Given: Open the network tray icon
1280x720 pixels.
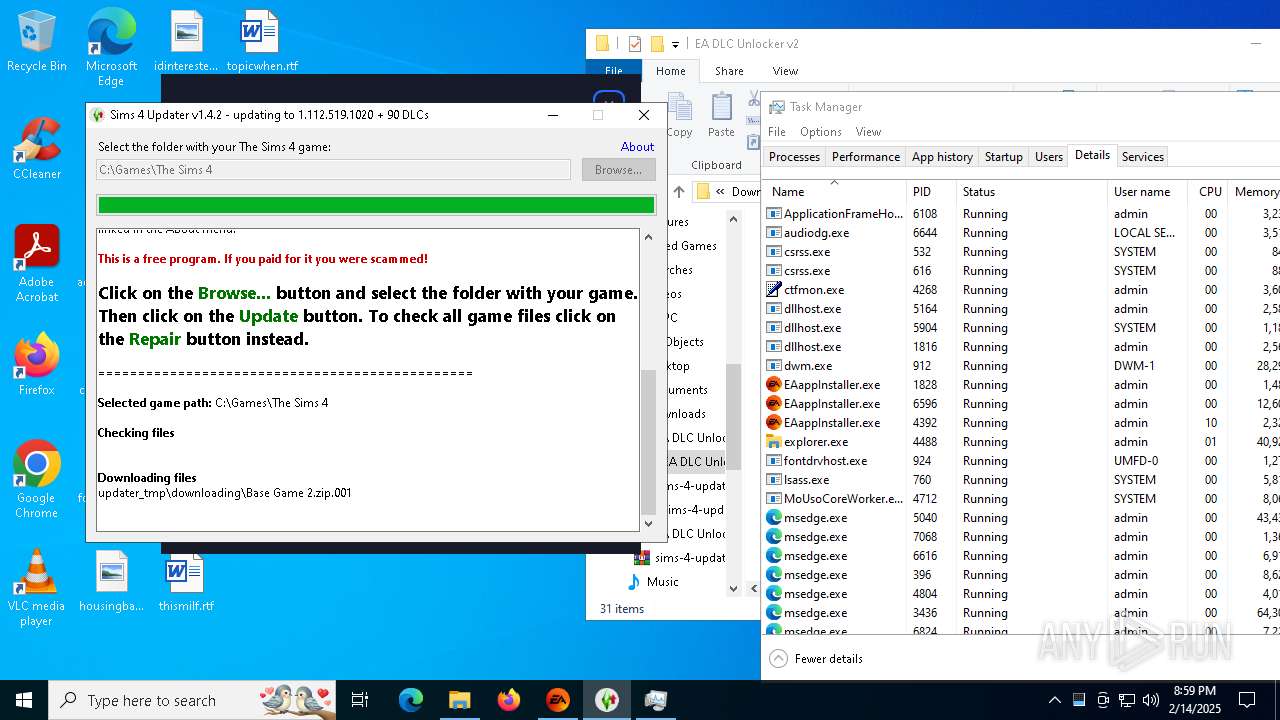Looking at the screenshot, I should [x=1127, y=700].
